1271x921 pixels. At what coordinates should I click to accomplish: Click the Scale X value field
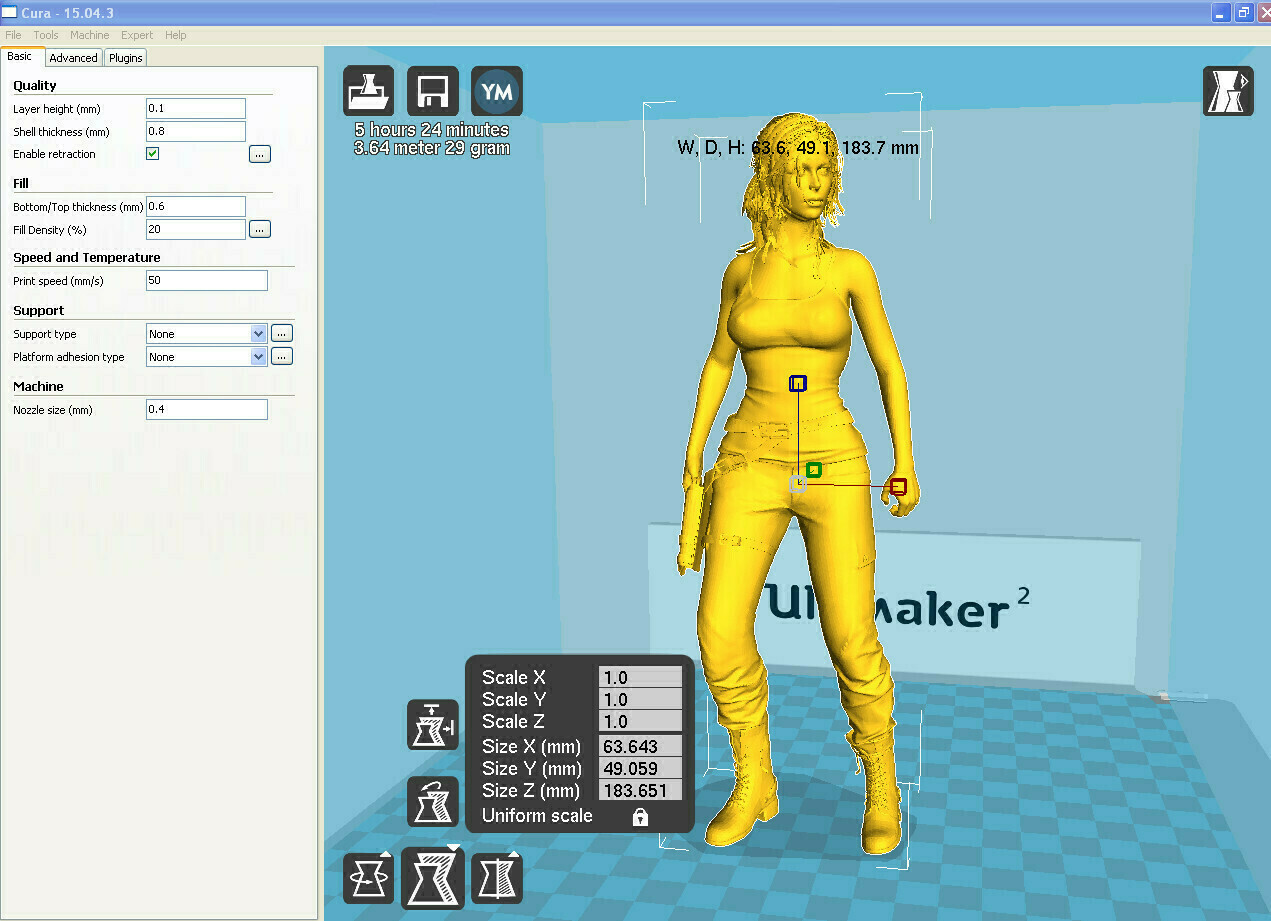click(x=640, y=677)
